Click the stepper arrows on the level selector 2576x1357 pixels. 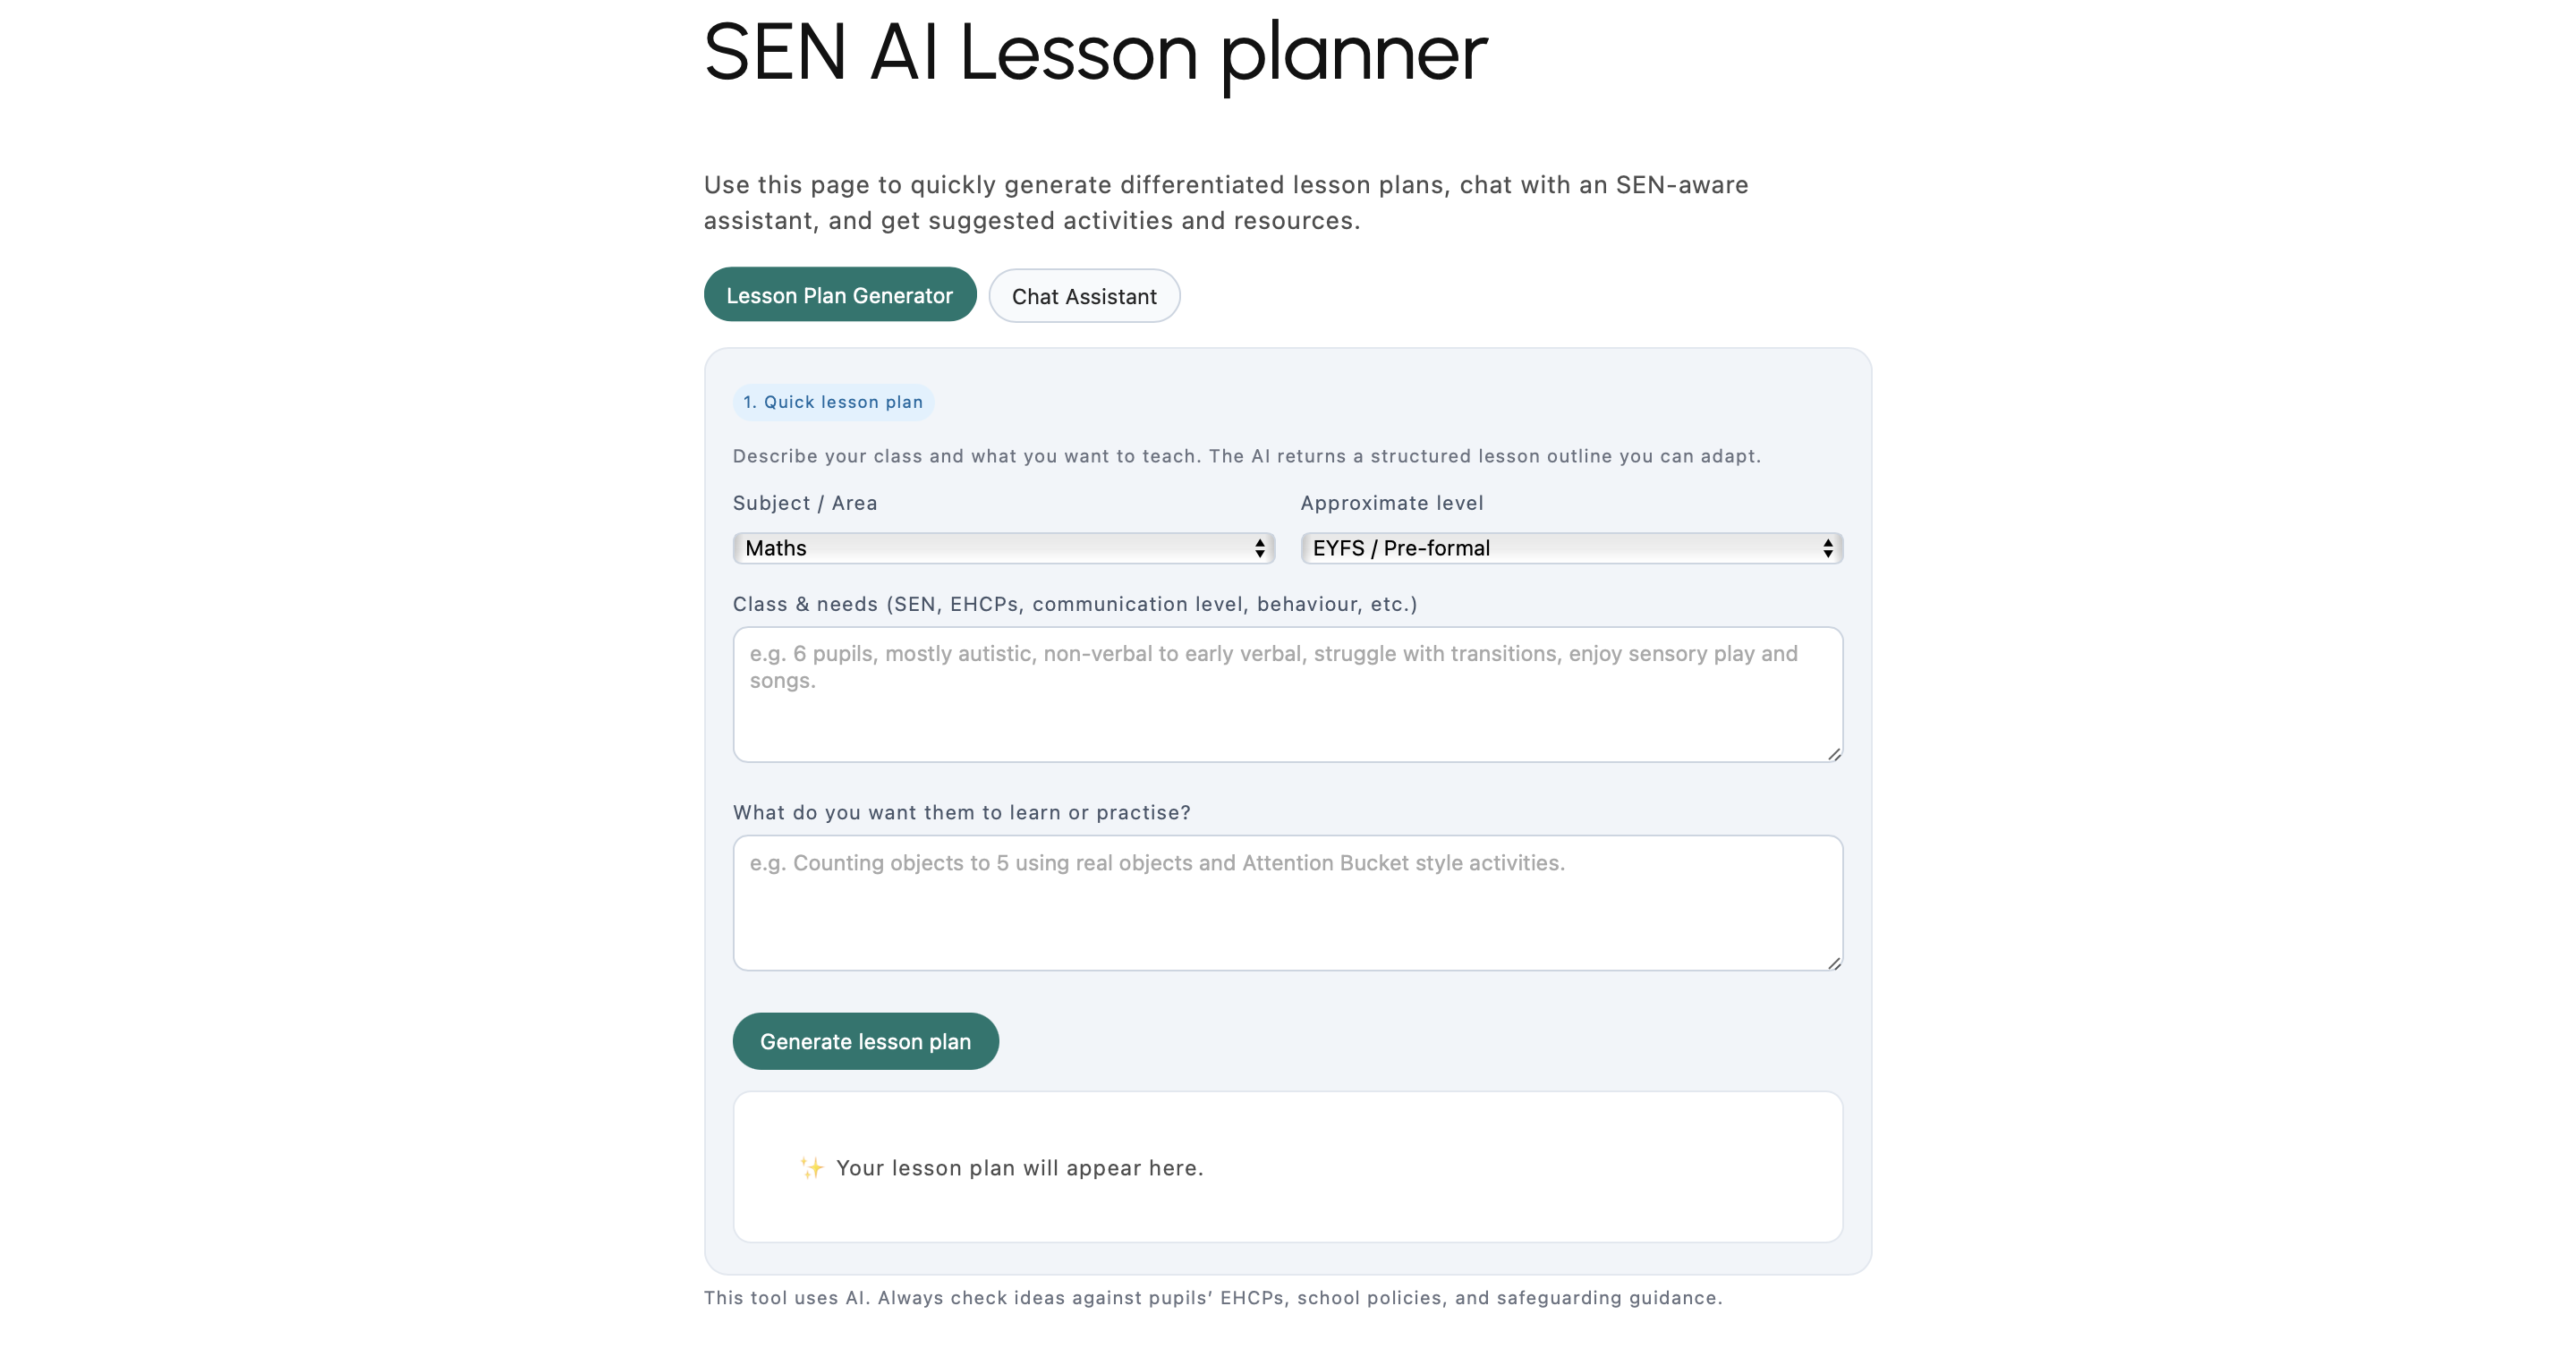(x=1827, y=548)
